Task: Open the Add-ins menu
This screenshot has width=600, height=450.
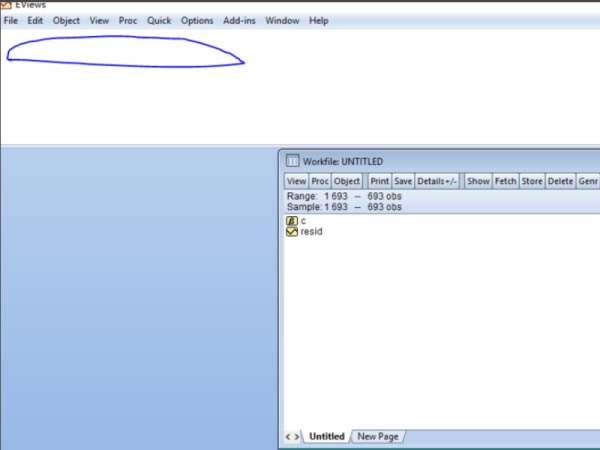Action: (x=239, y=21)
